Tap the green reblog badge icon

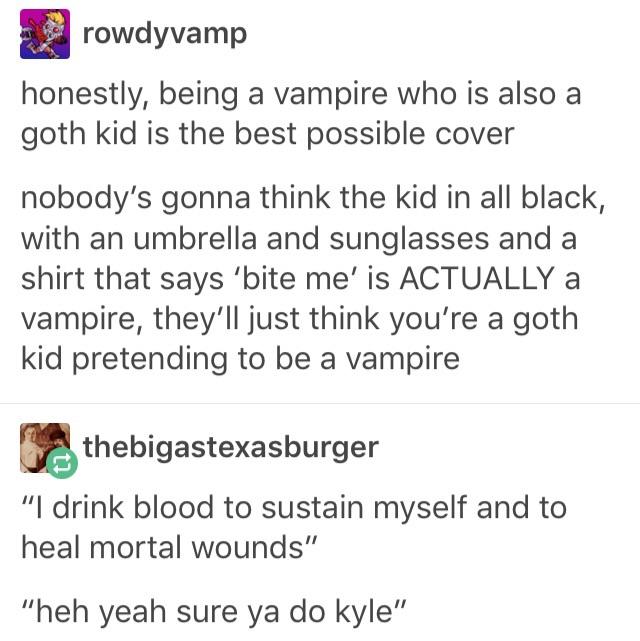[62, 463]
